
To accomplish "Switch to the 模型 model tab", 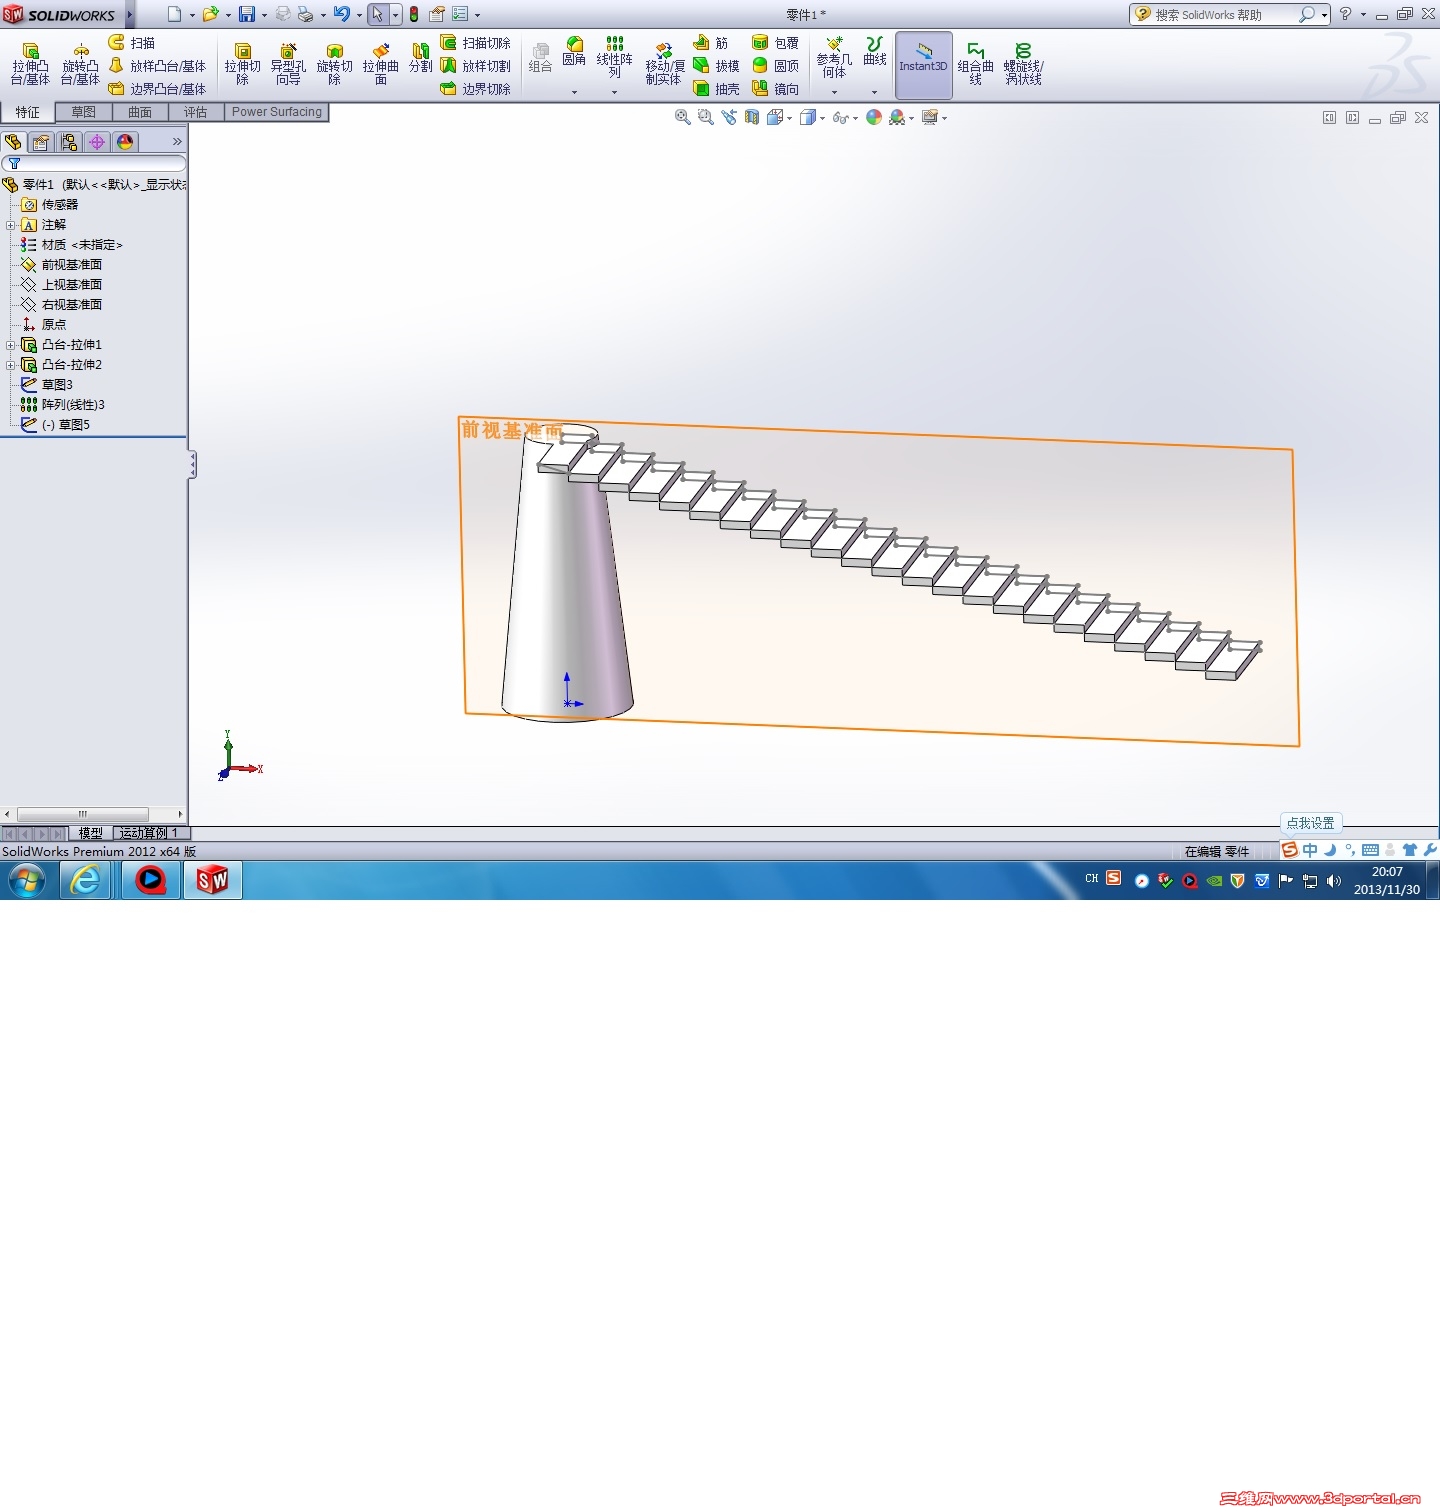I will [90, 833].
